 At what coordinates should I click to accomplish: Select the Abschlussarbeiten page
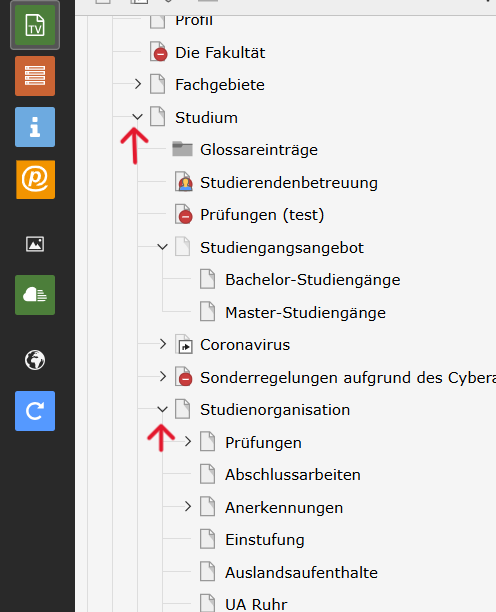[x=293, y=475]
